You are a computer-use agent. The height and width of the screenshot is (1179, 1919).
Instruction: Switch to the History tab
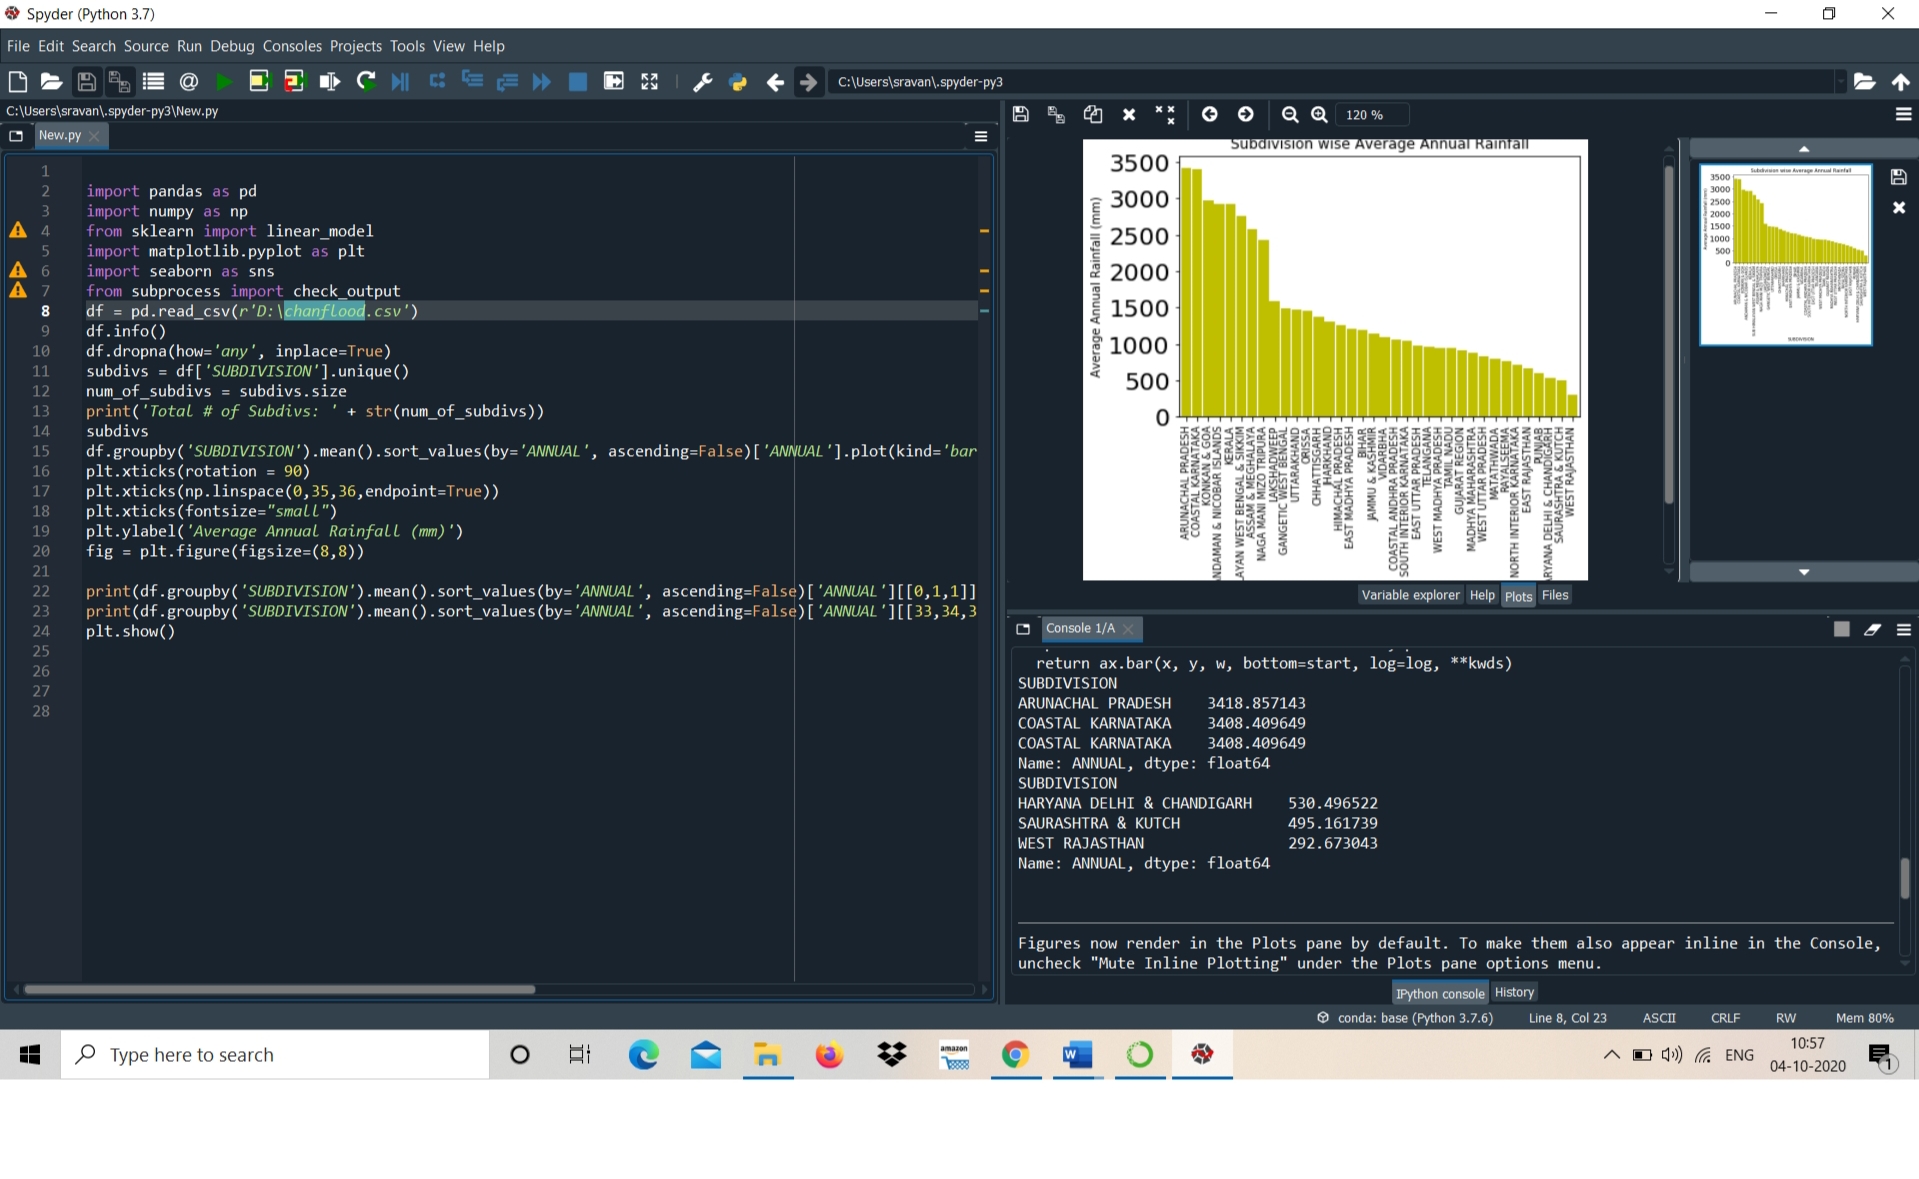click(x=1513, y=992)
